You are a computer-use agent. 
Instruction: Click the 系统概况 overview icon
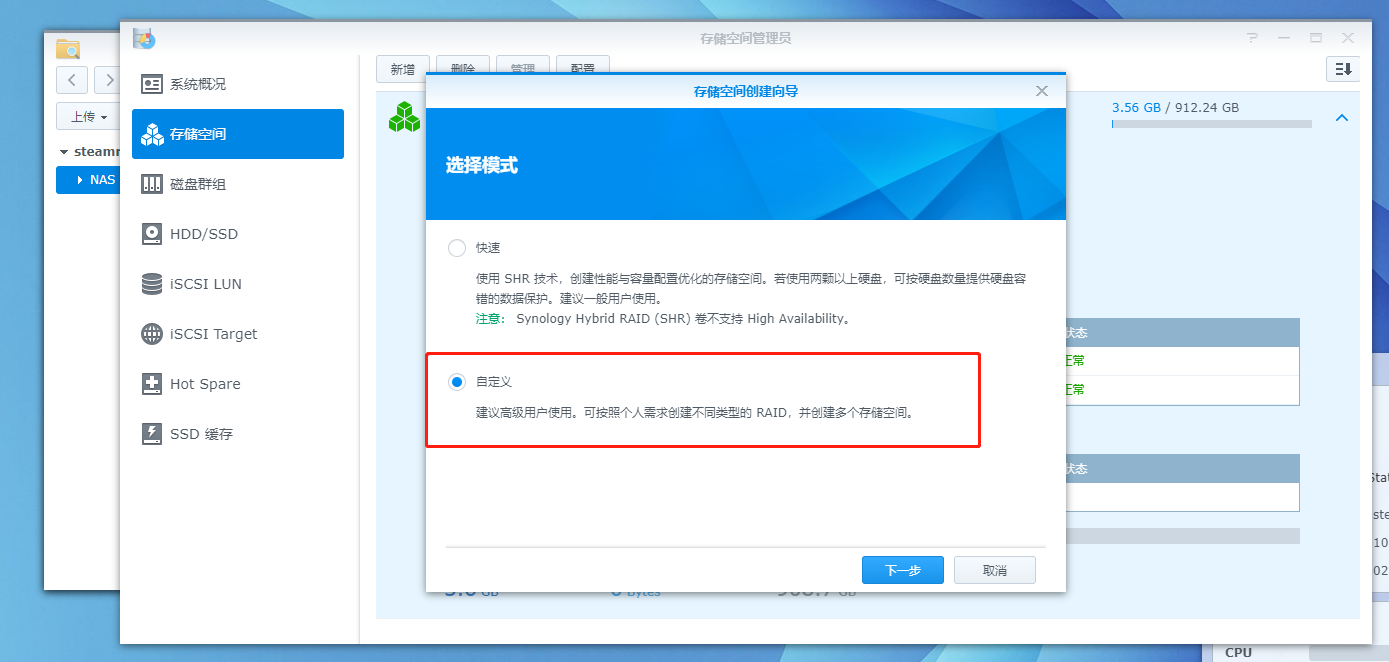(x=152, y=84)
